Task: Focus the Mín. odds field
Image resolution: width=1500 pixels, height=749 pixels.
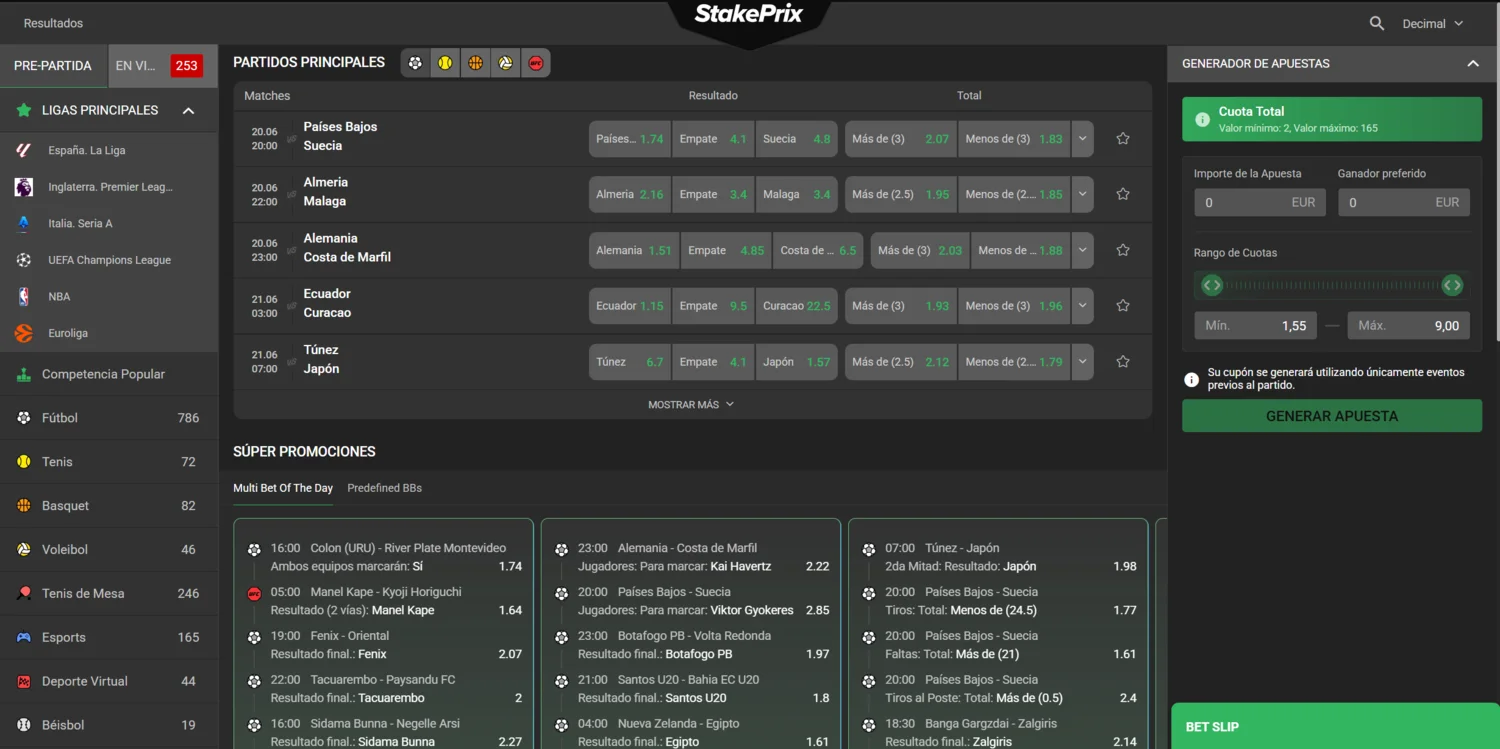Action: [1255, 326]
